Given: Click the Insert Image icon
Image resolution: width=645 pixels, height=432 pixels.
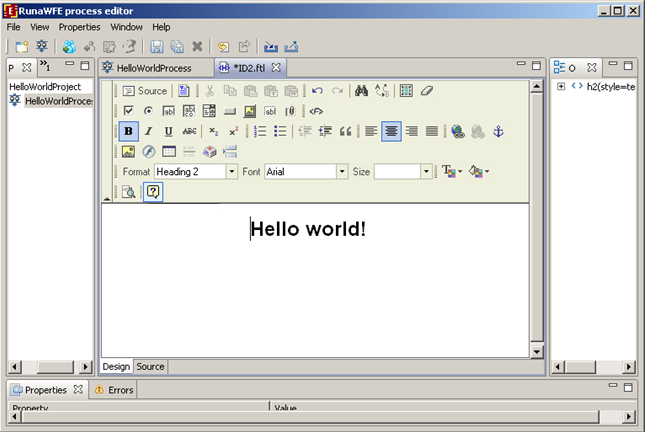Looking at the screenshot, I should [128, 152].
